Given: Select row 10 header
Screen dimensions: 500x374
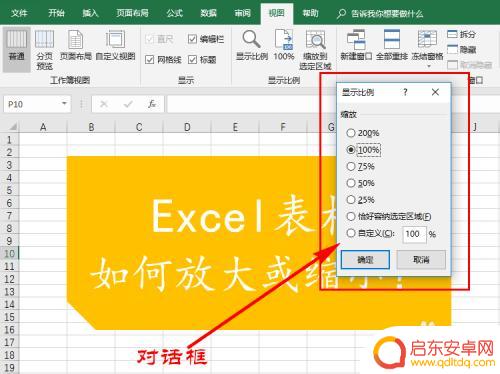Looking at the screenshot, I should (x=9, y=254).
